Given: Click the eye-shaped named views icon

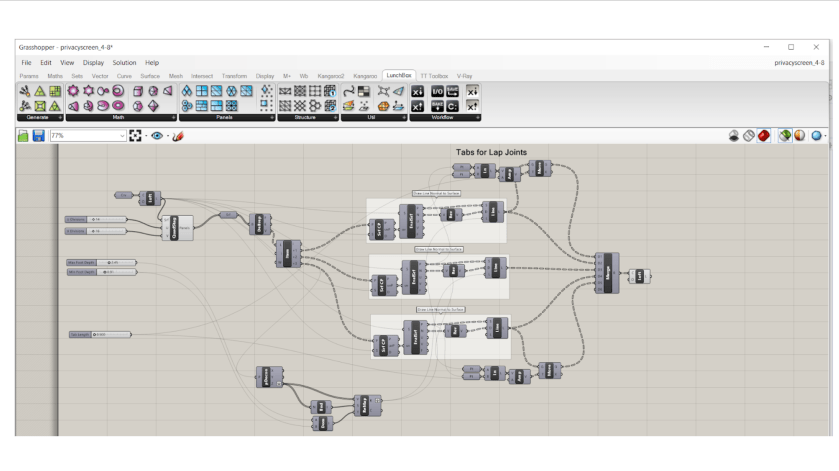Looking at the screenshot, I should 156,135.
